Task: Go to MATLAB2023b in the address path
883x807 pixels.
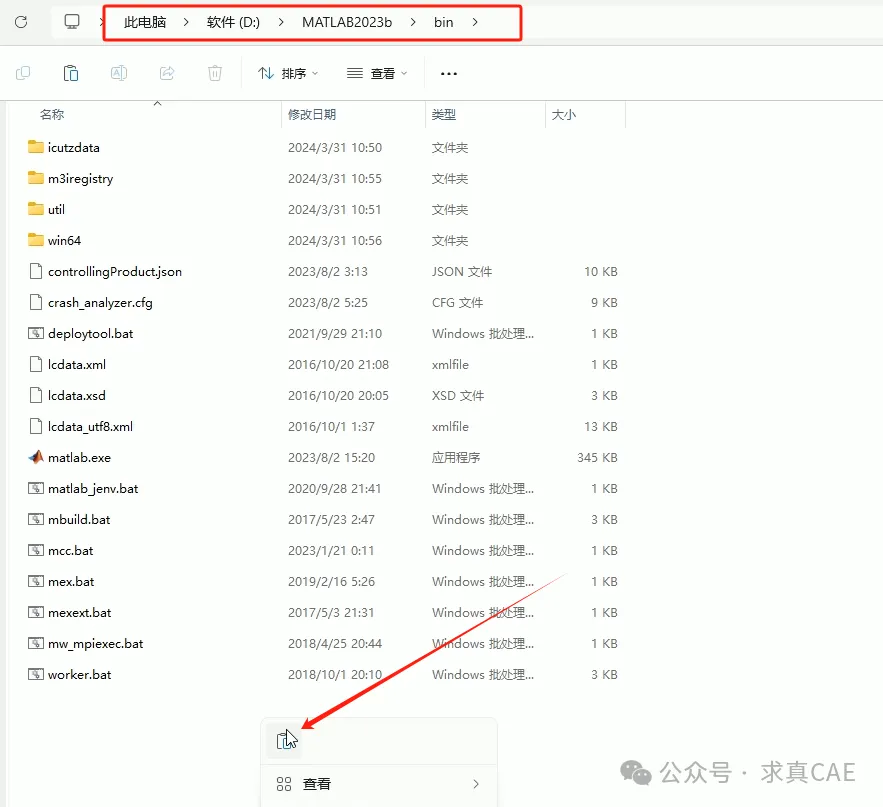Action: 347,23
